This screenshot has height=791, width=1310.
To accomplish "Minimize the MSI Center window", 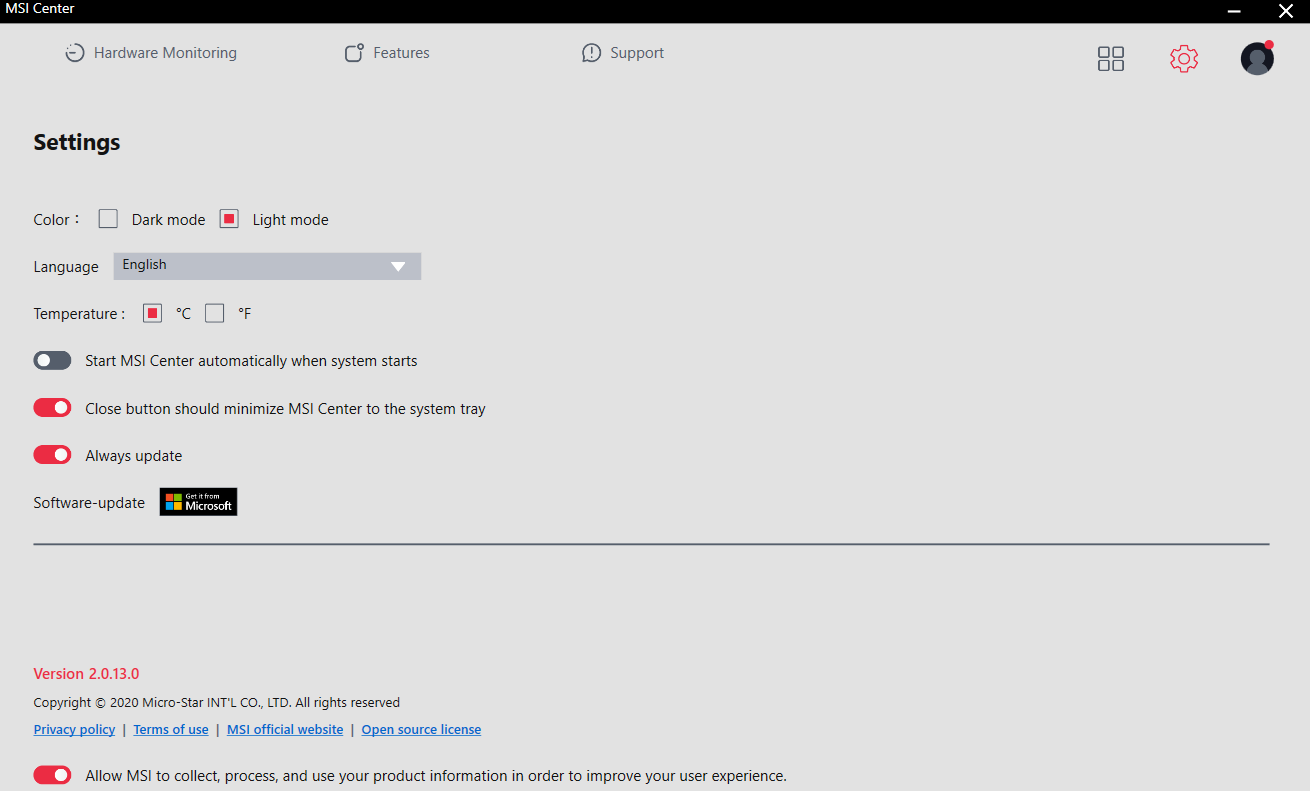I will pos(1236,11).
